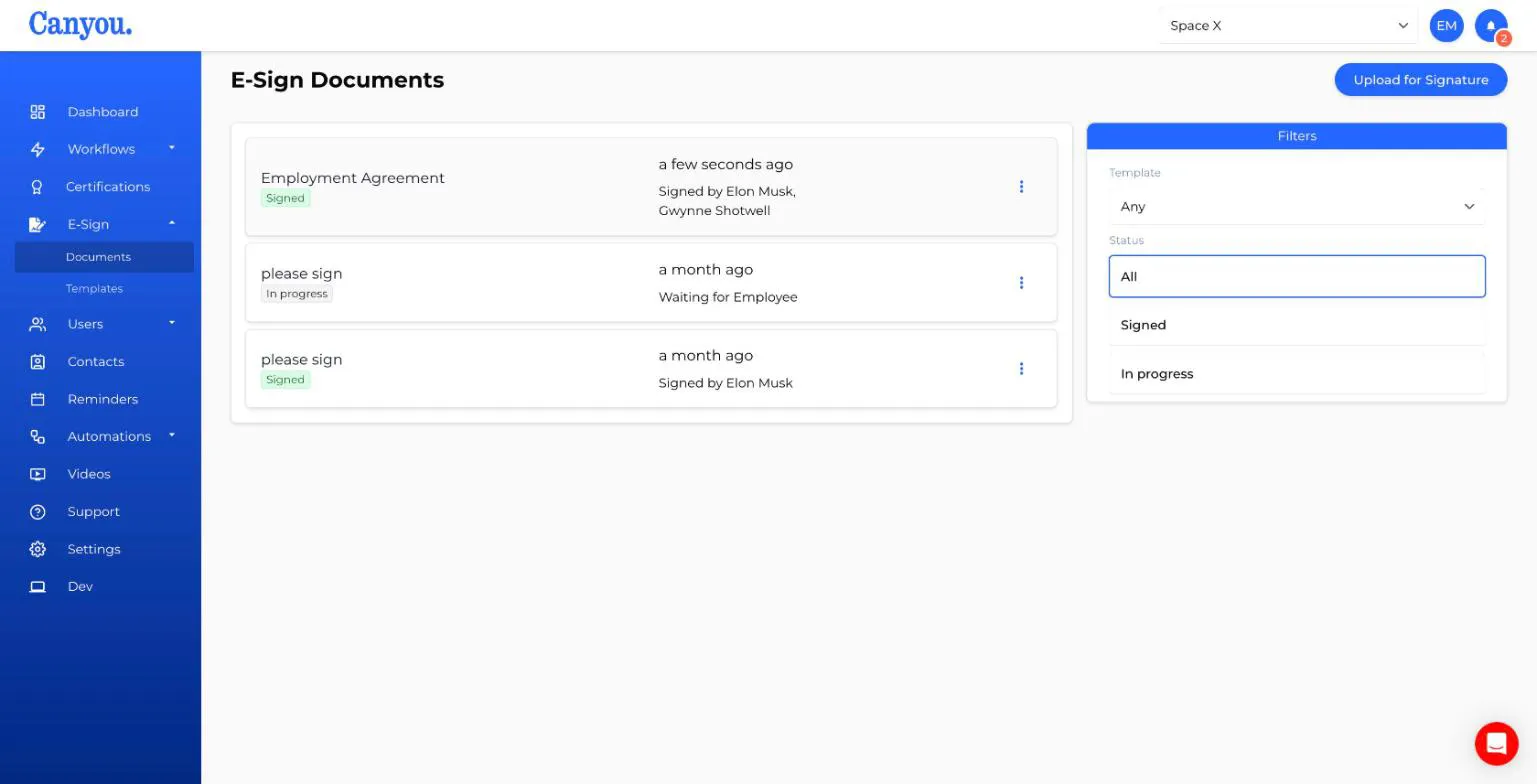The width and height of the screenshot is (1537, 784).
Task: Click 'Signed by Elon Musk, Gwynne Shotwell' text
Action: click(727, 201)
